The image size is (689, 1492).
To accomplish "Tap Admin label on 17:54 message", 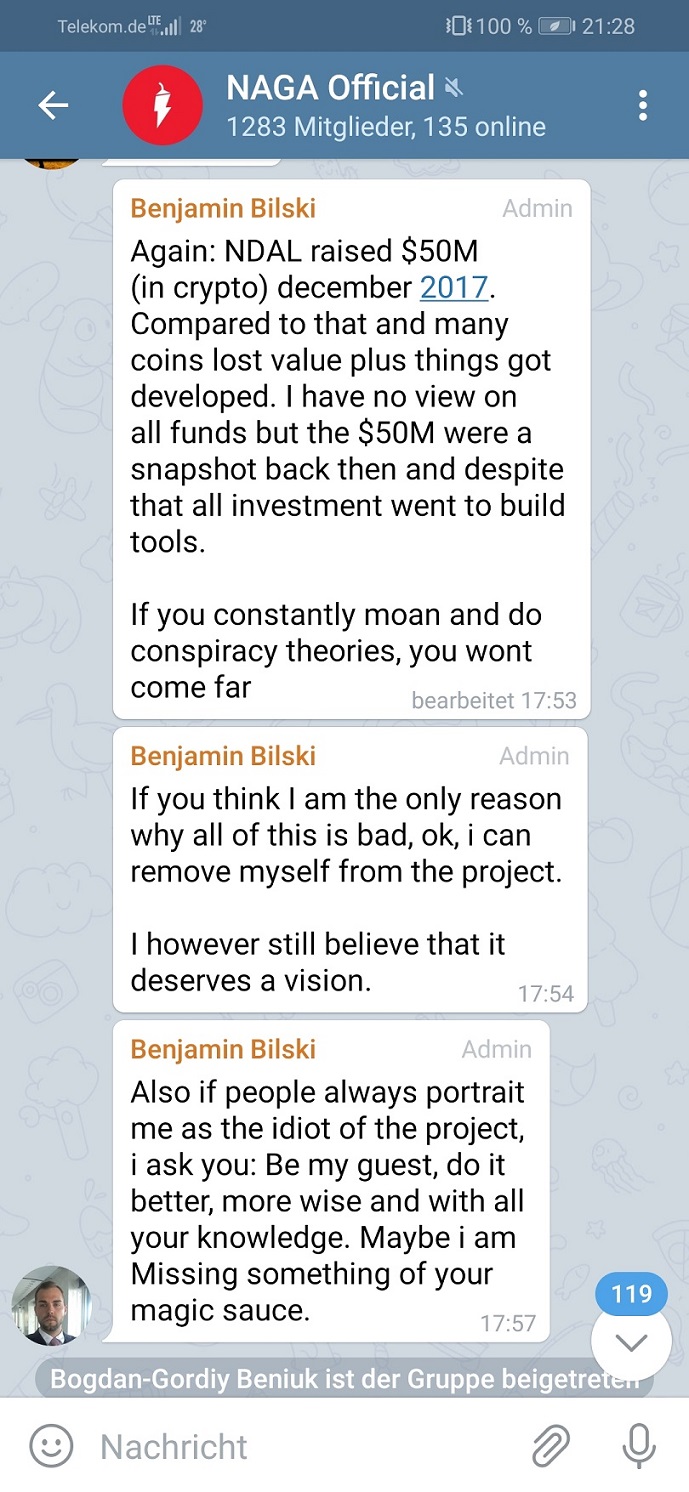I will click(534, 756).
